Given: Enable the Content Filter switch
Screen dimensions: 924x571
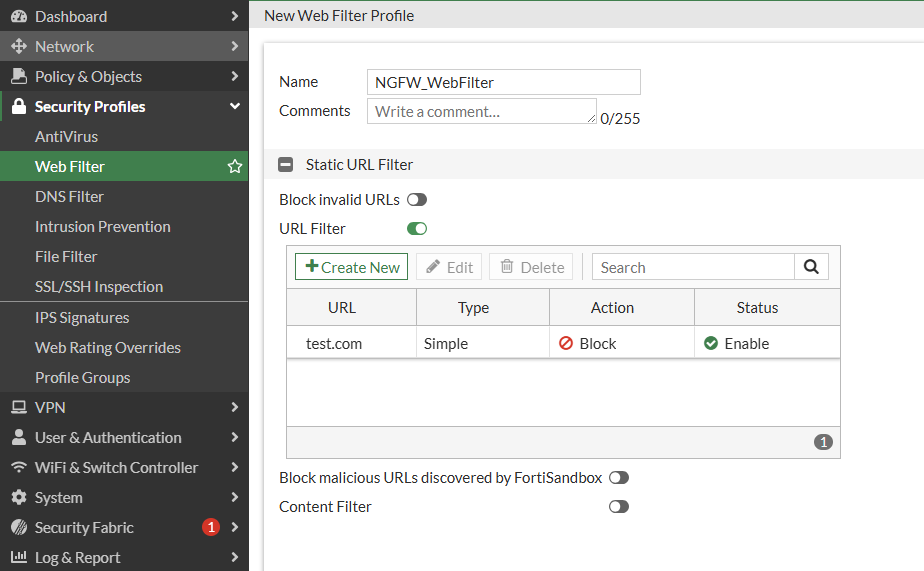Looking at the screenshot, I should pos(619,507).
